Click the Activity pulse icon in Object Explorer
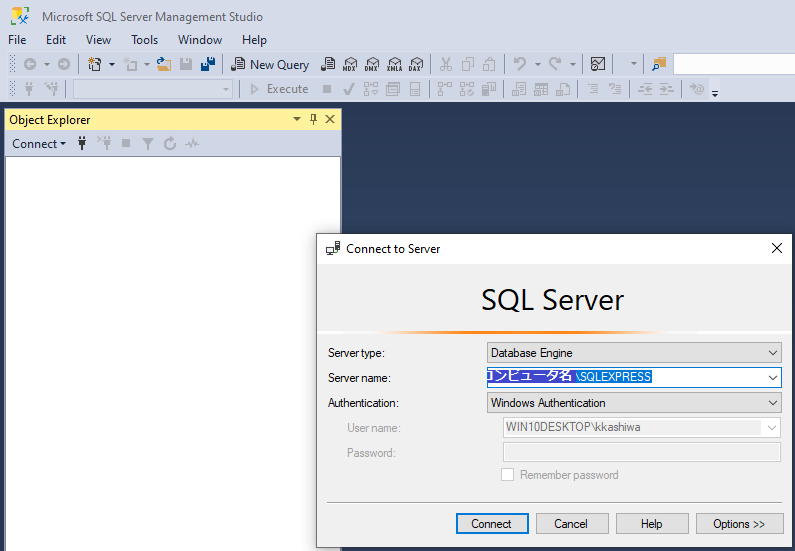This screenshot has width=795, height=551. tap(192, 144)
